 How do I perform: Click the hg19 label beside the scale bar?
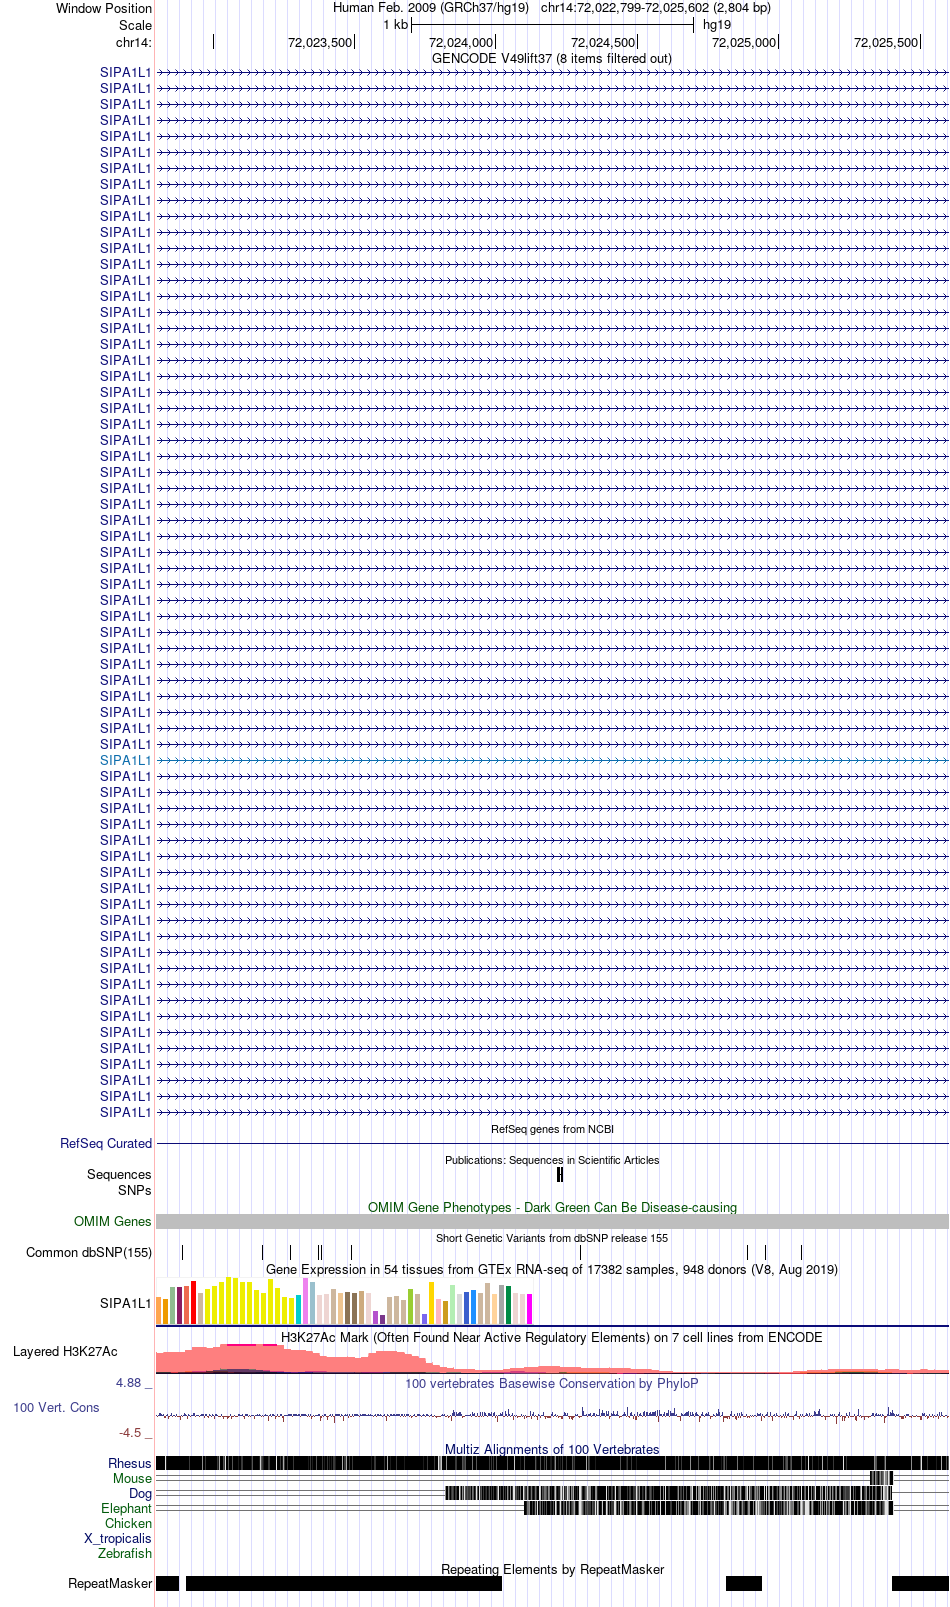tap(717, 25)
